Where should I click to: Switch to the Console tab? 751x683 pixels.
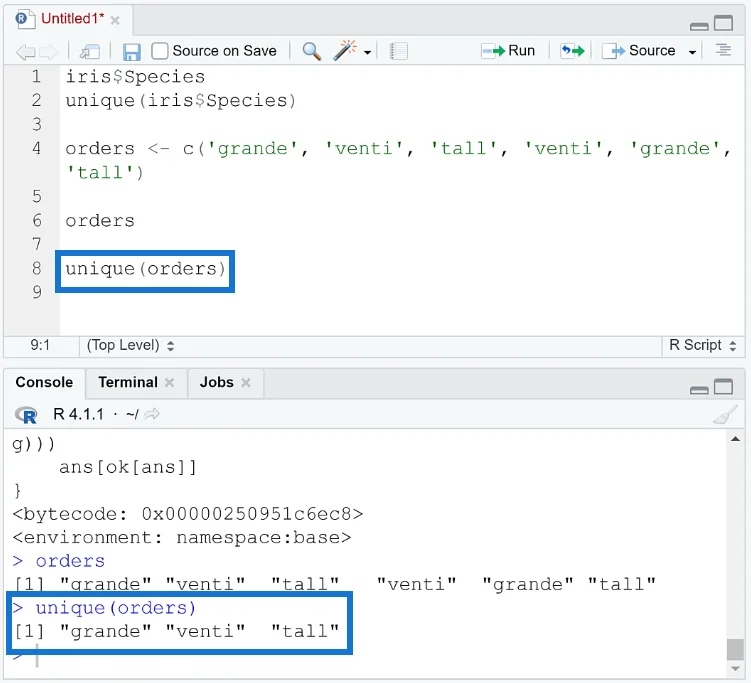coord(44,382)
